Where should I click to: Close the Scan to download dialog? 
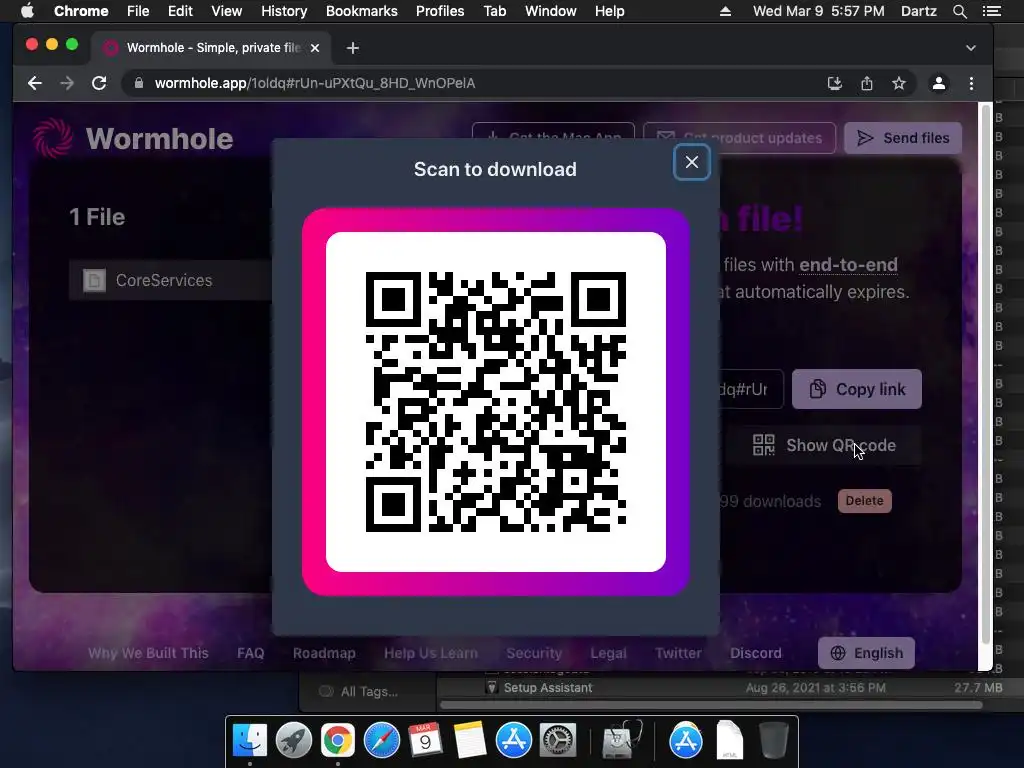tap(692, 163)
